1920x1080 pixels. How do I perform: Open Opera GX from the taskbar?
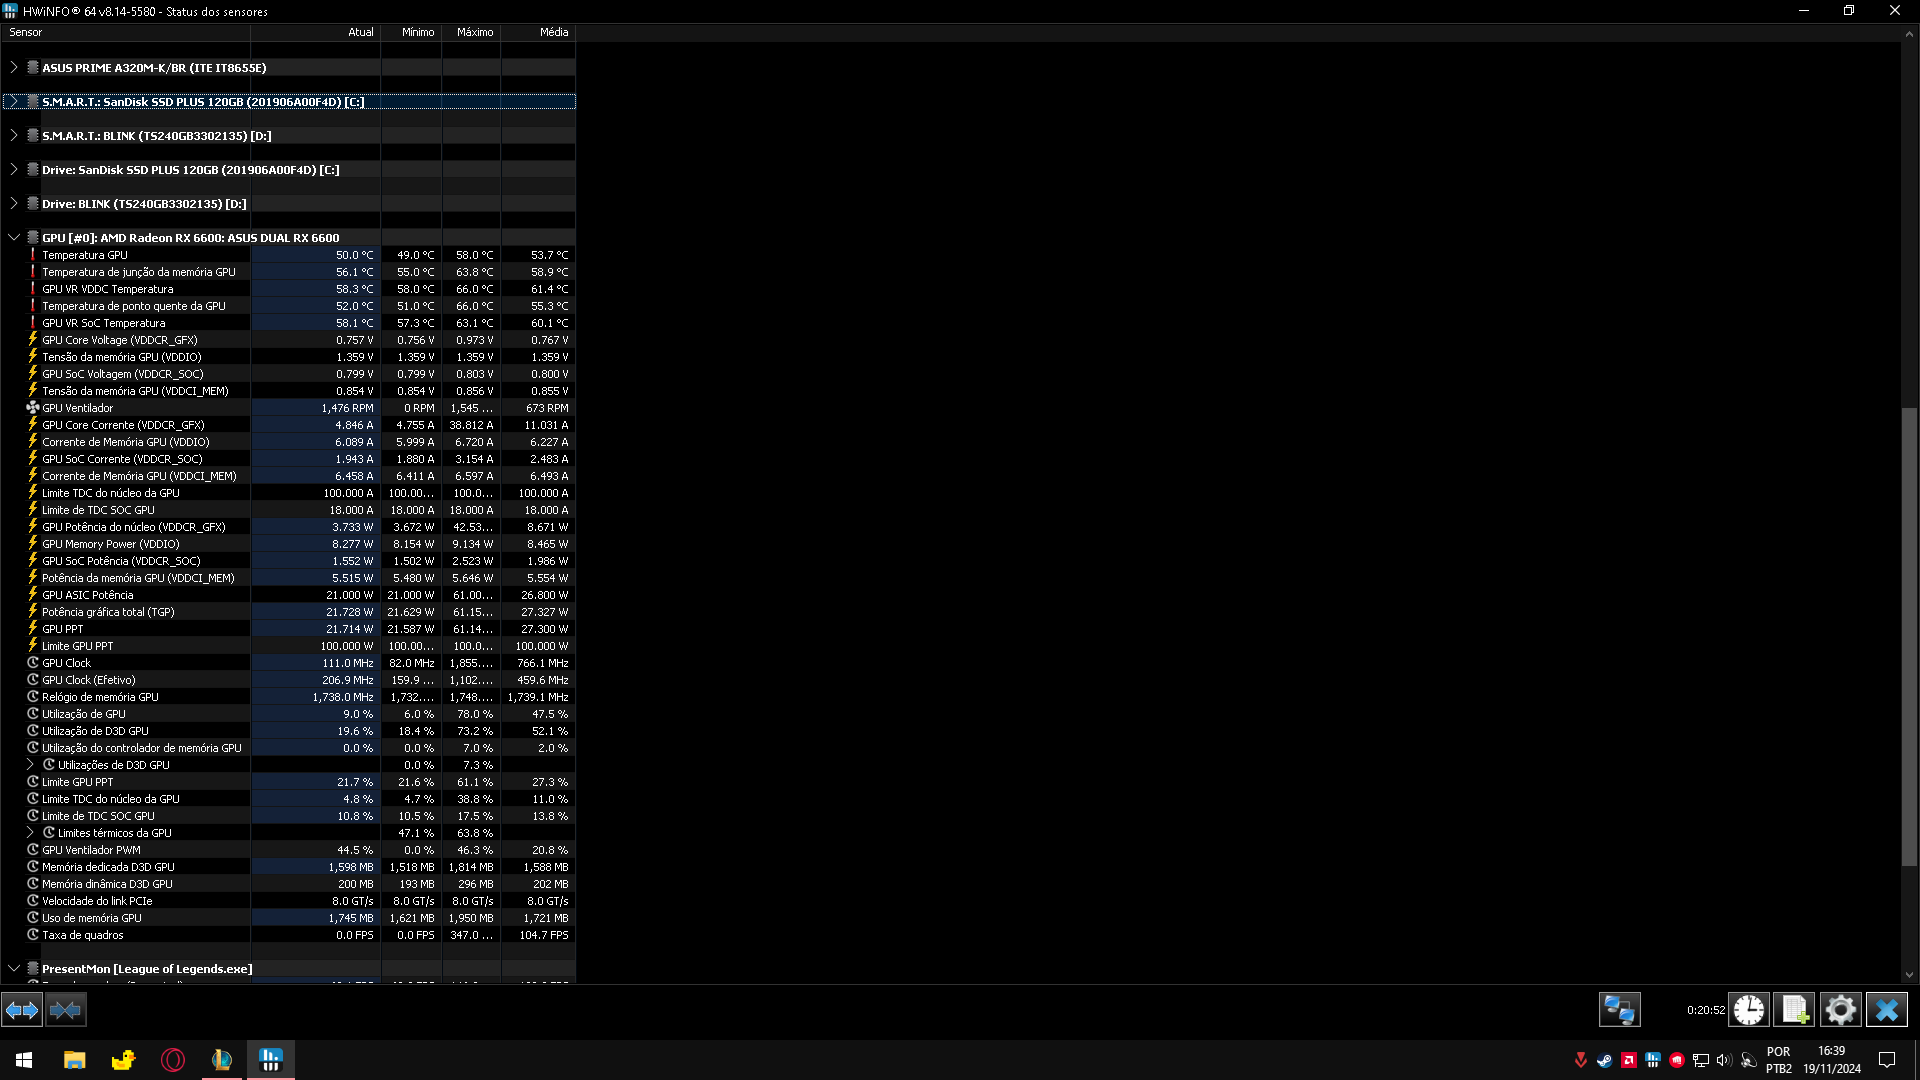pyautogui.click(x=173, y=1060)
